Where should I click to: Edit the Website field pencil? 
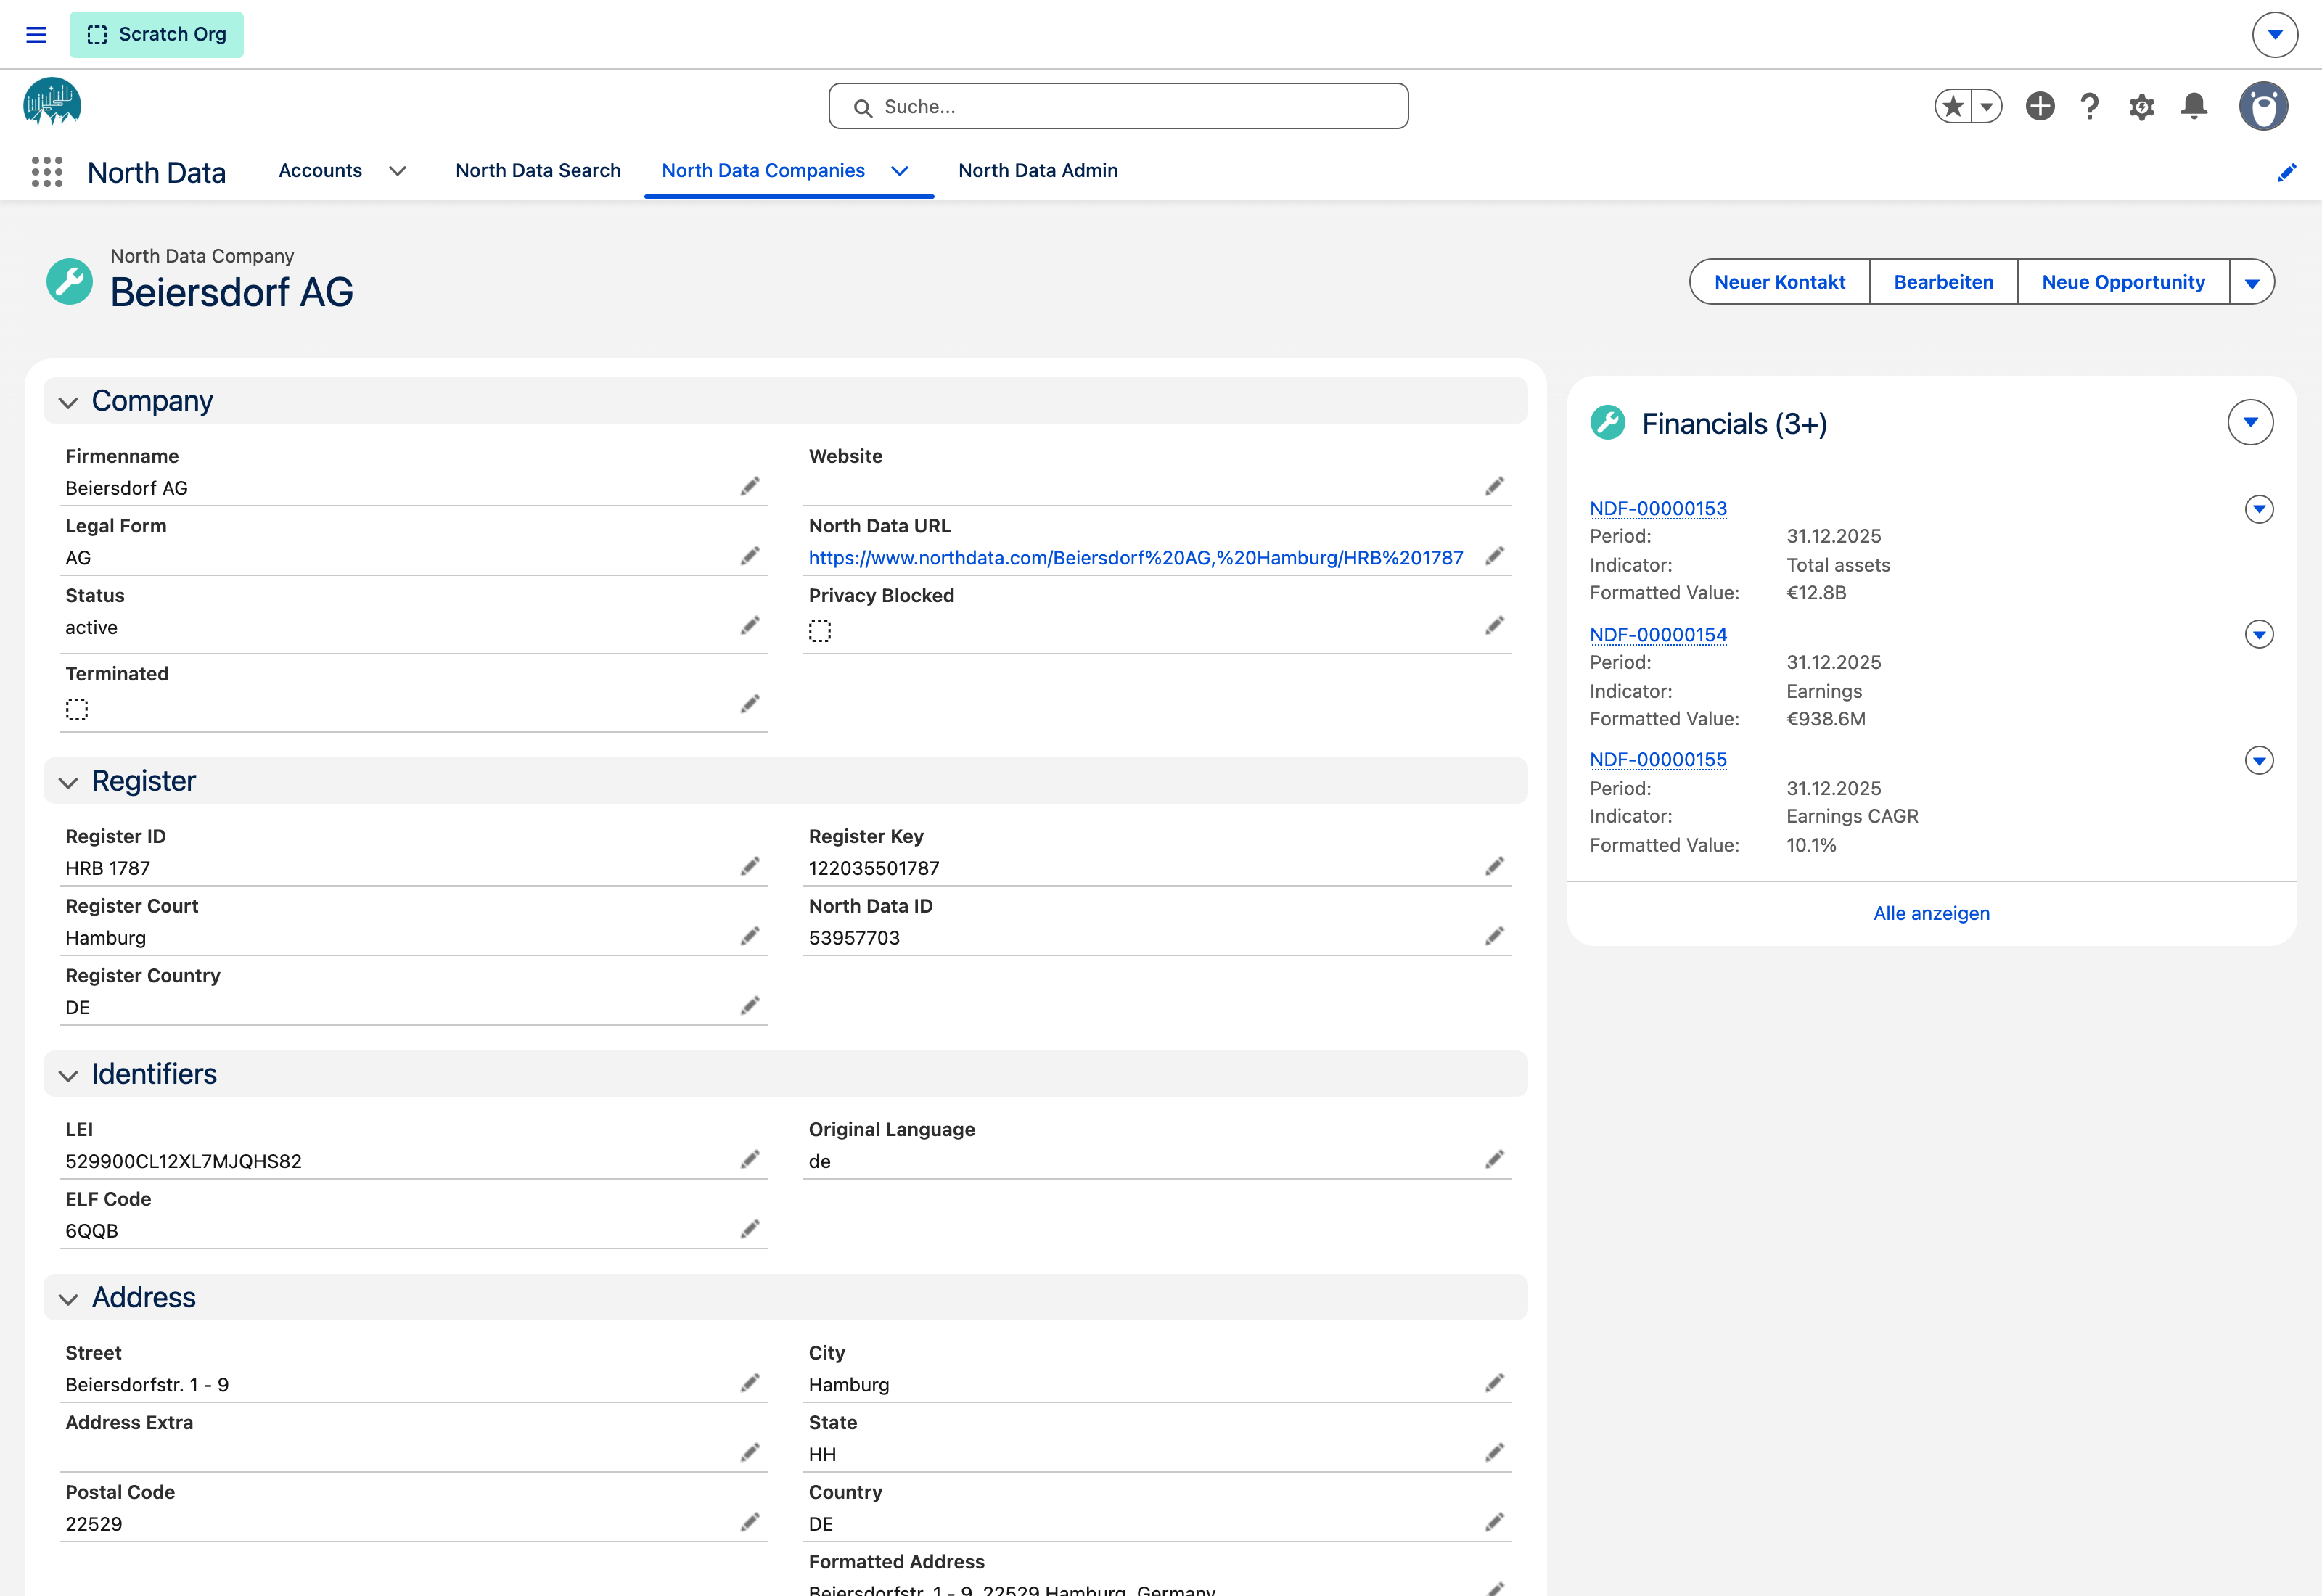pos(1494,486)
